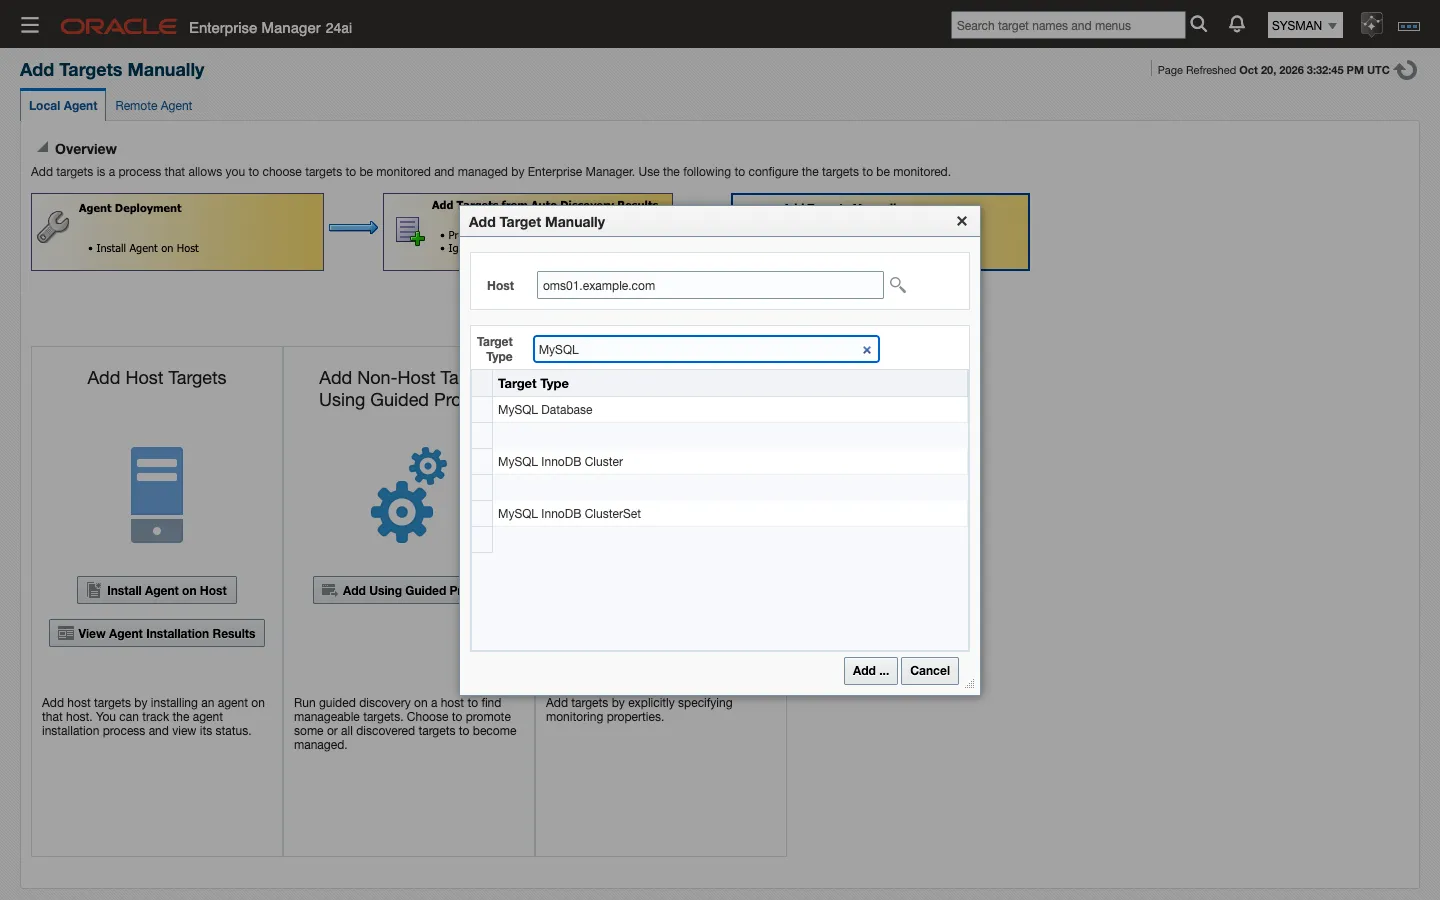1440x900 pixels.
Task: Open the SYSMAN user dropdown
Action: coord(1305,25)
